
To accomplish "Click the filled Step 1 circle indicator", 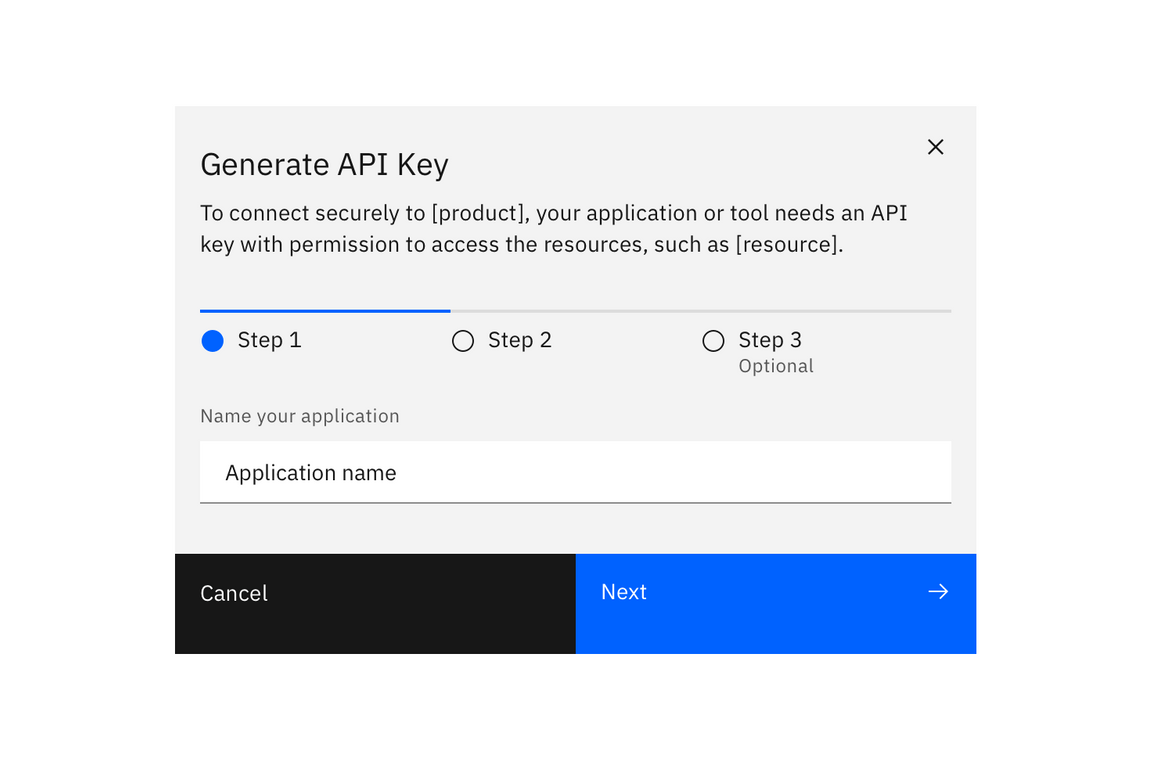I will click(212, 340).
